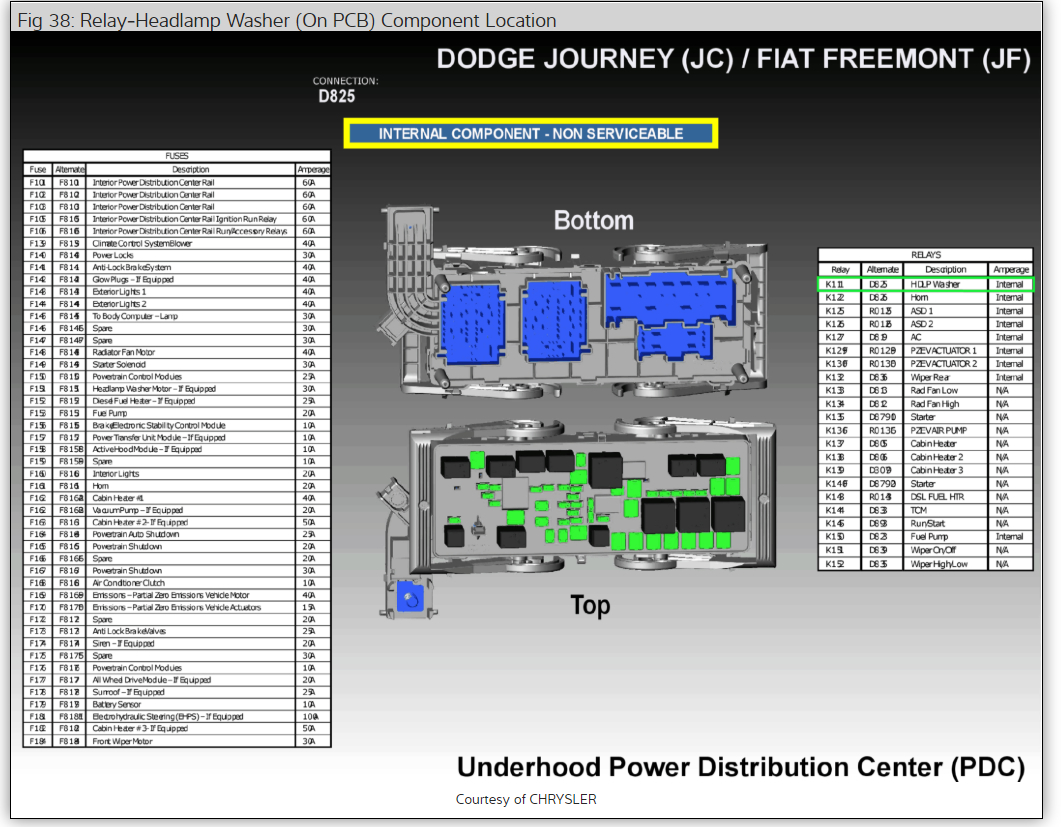Select the fuse row 'Glow Plugs - If Equipped'
This screenshot has height=827, width=1061.
click(177, 280)
